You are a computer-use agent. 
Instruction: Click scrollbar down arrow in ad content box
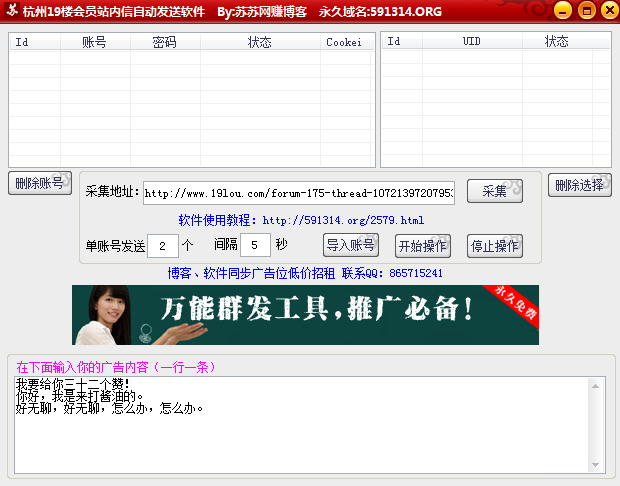pos(596,465)
